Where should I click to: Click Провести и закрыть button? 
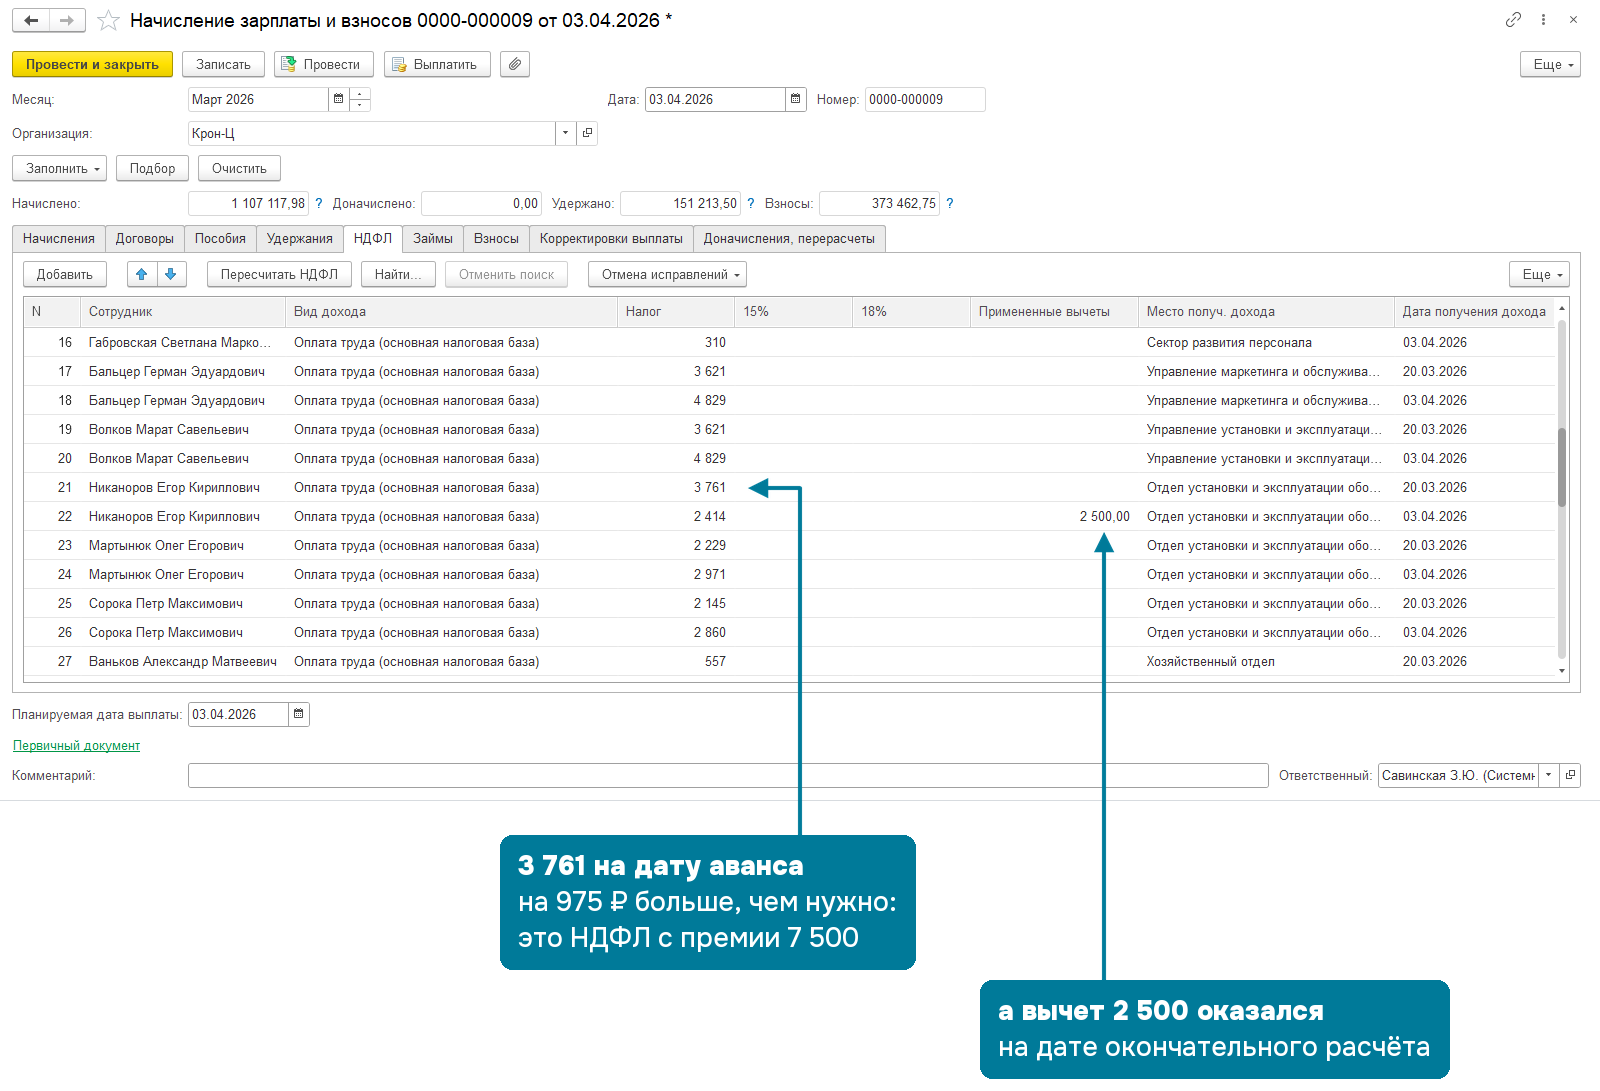click(92, 64)
